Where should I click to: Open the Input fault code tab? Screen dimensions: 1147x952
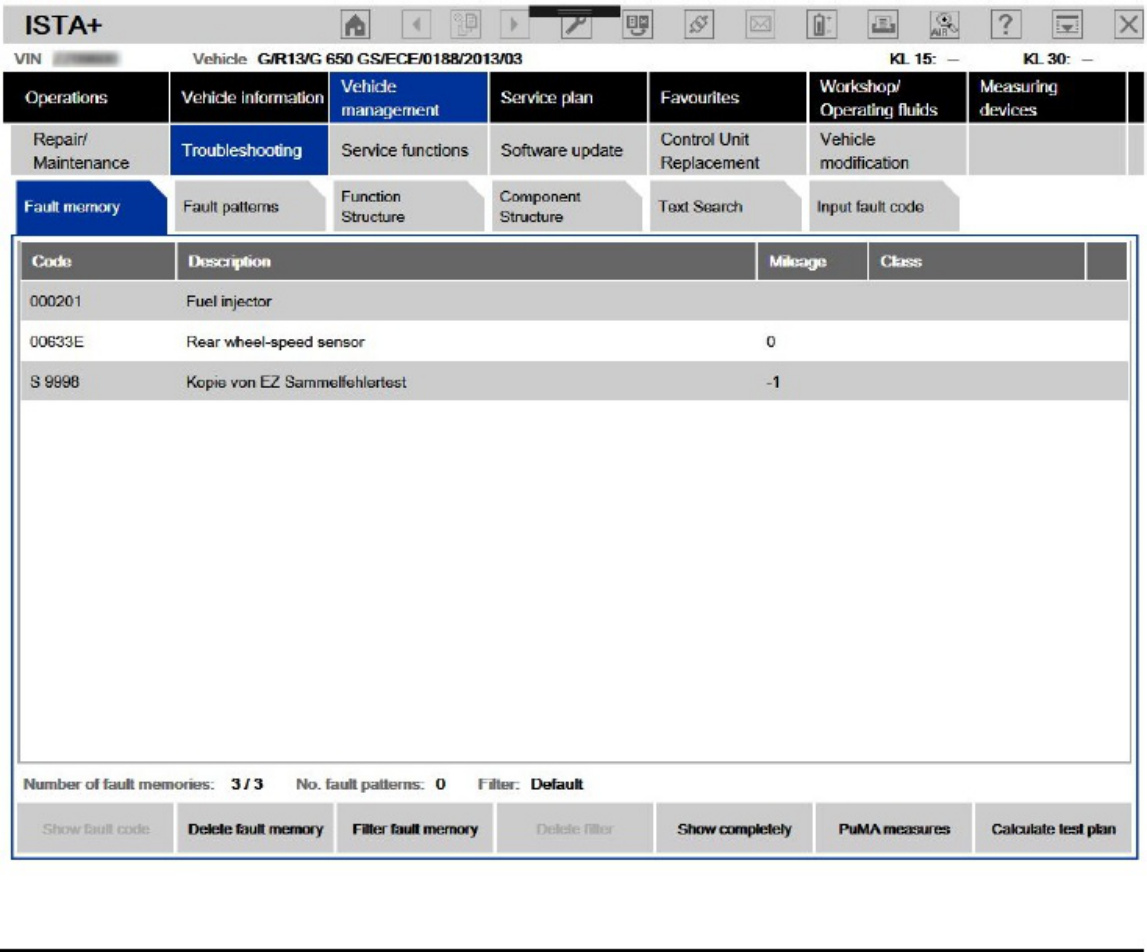point(884,207)
